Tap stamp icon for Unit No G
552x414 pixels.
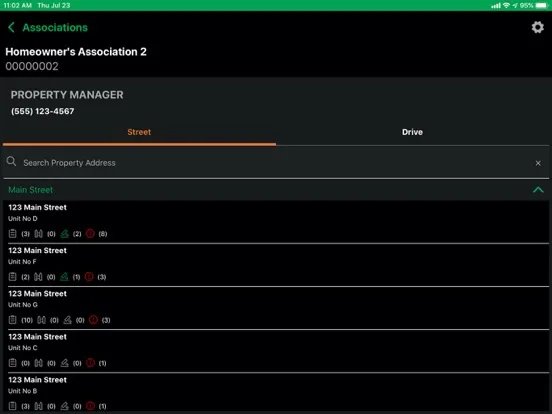click(x=67, y=320)
